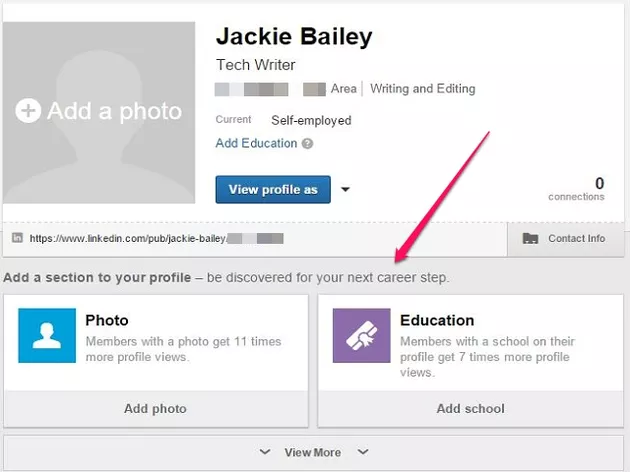Click the Education card title
Image resolution: width=630 pixels, height=472 pixels.
coord(437,320)
